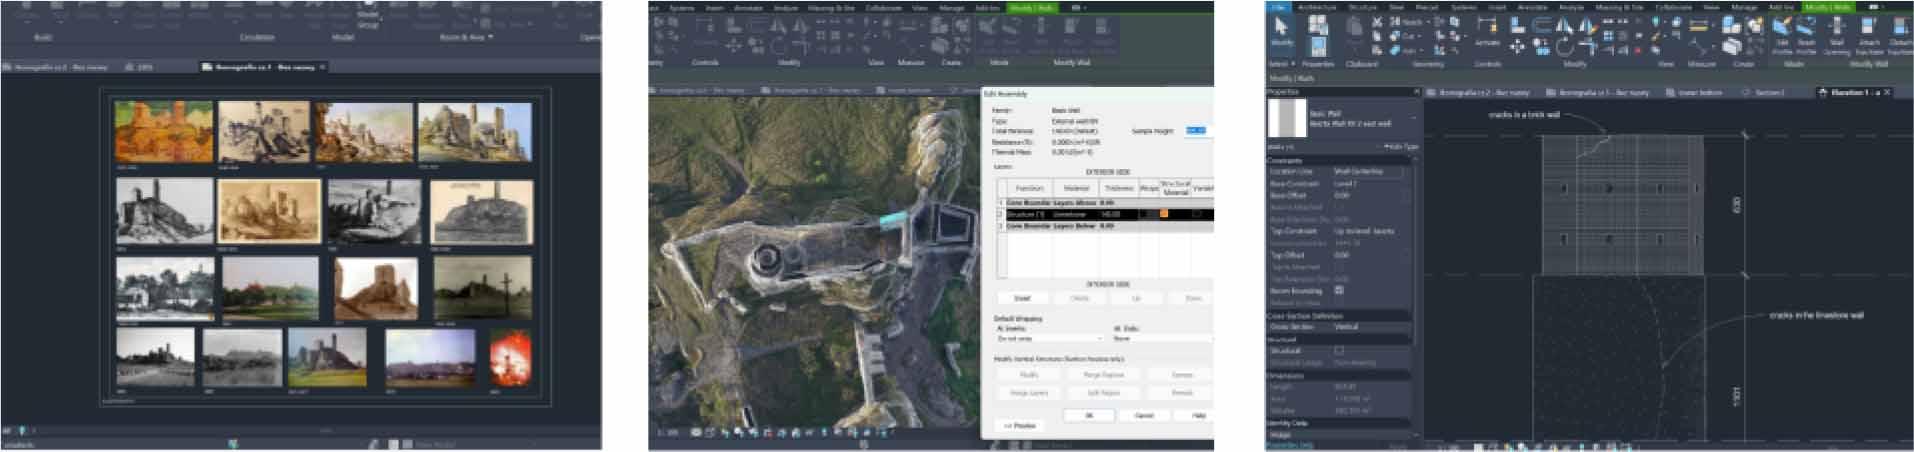The height and width of the screenshot is (452, 1914).
Task: Toggle Structural Material checkbox in layer row
Action: click(x=1196, y=214)
